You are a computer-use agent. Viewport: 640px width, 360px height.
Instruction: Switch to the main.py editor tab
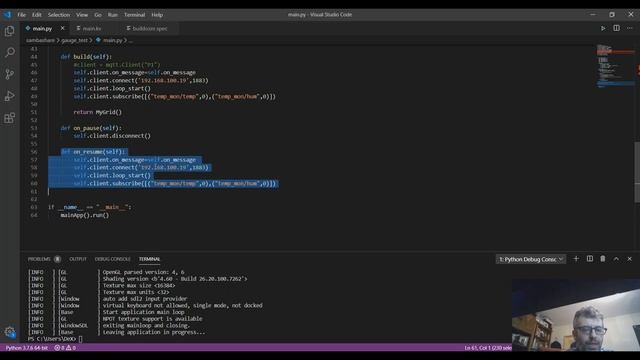point(42,29)
